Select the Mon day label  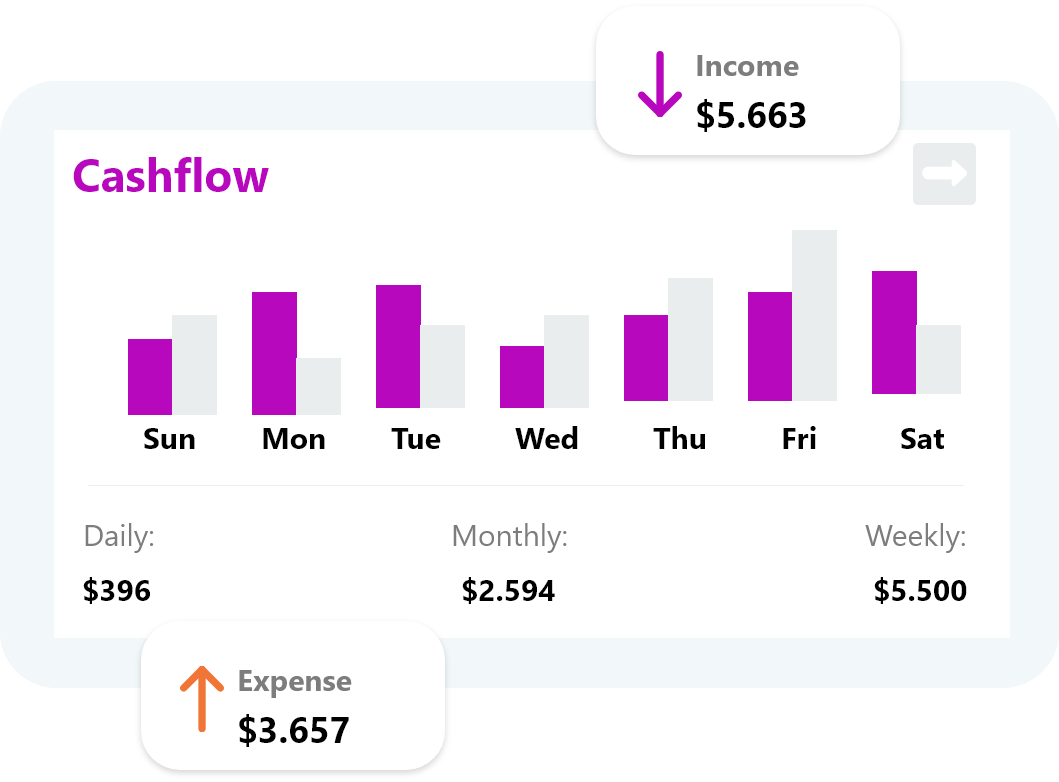[x=293, y=439]
